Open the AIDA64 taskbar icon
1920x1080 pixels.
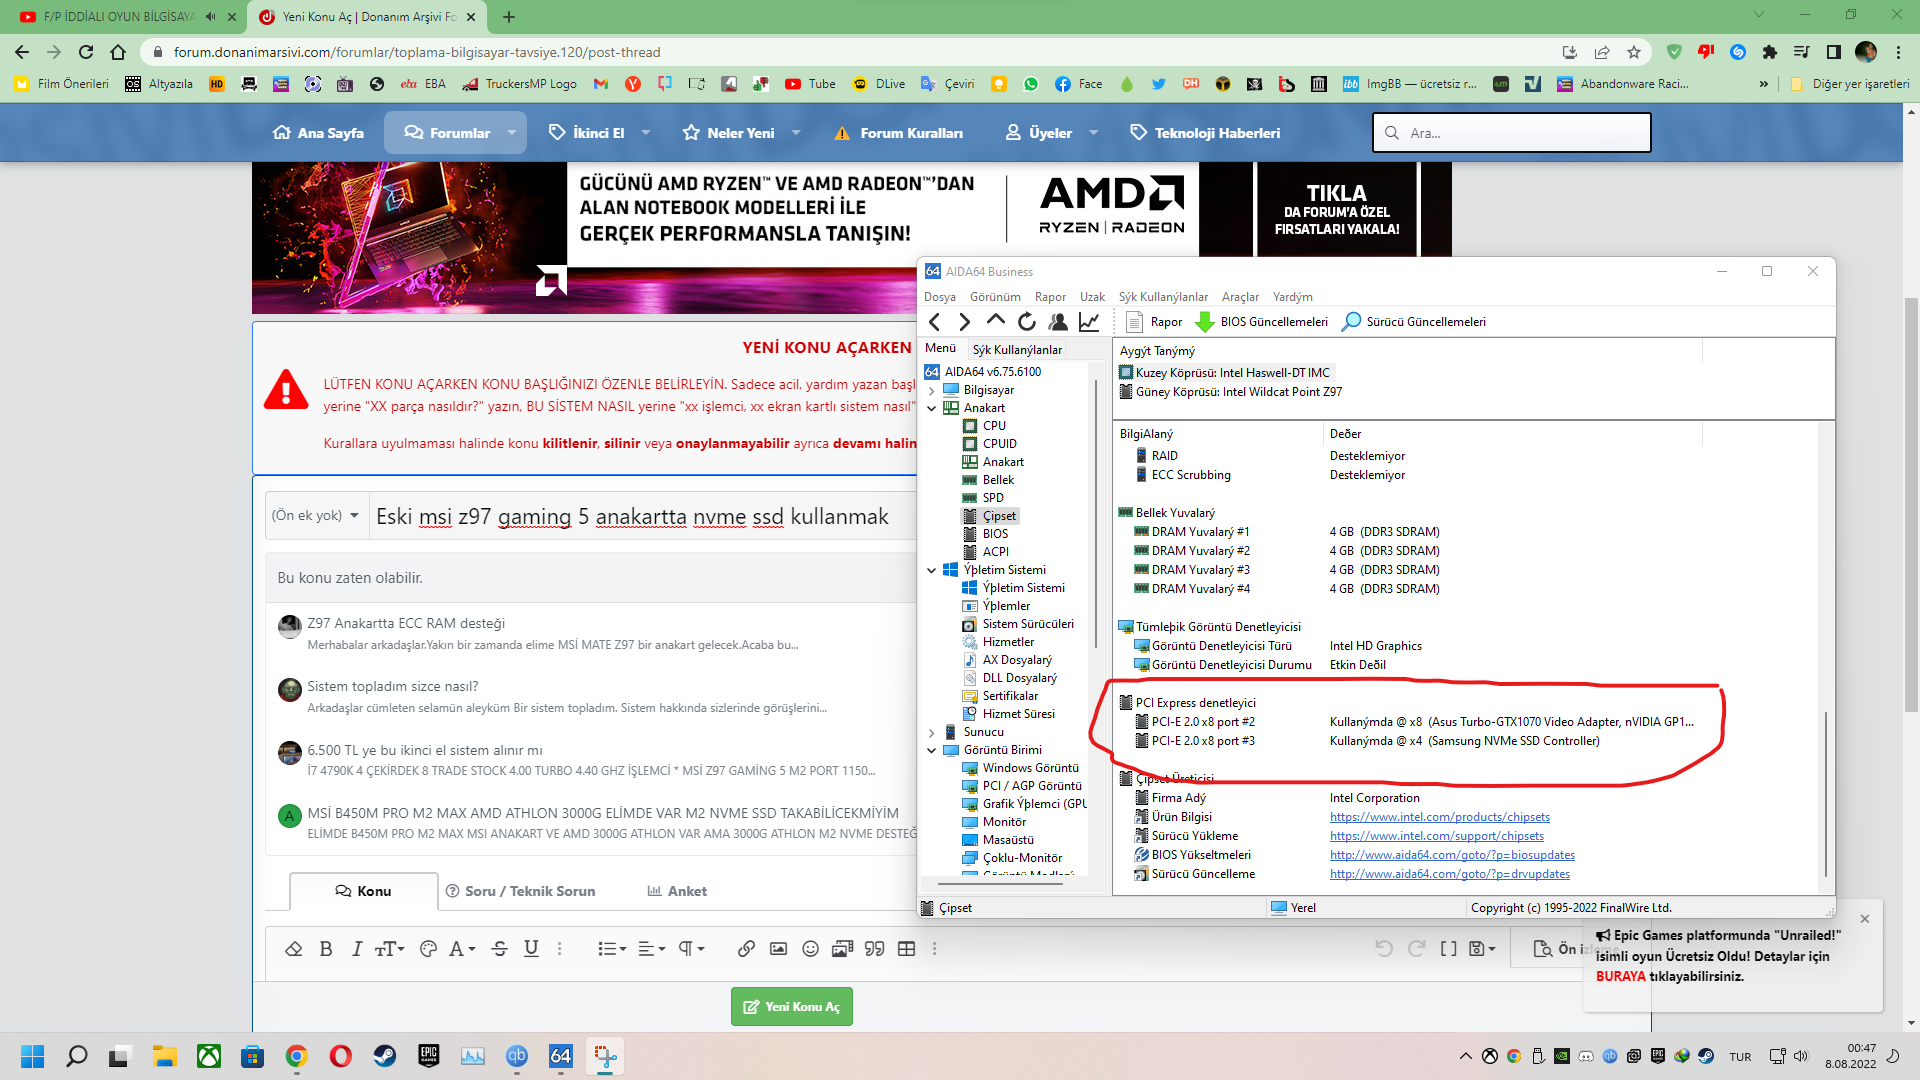click(560, 1056)
